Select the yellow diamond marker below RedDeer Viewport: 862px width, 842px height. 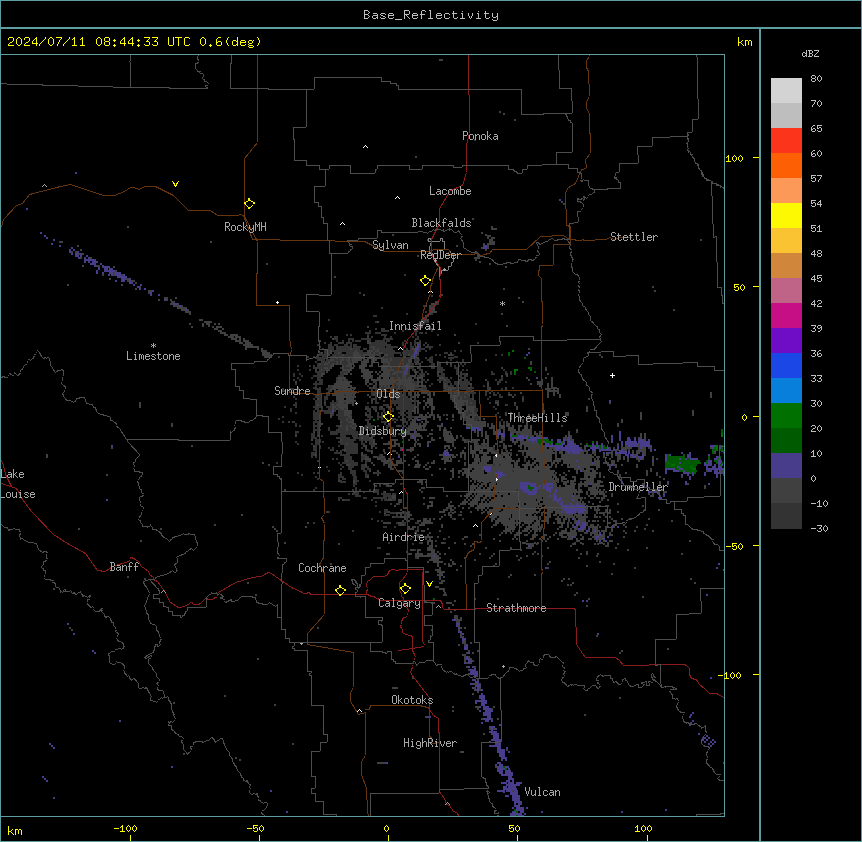[x=425, y=281]
